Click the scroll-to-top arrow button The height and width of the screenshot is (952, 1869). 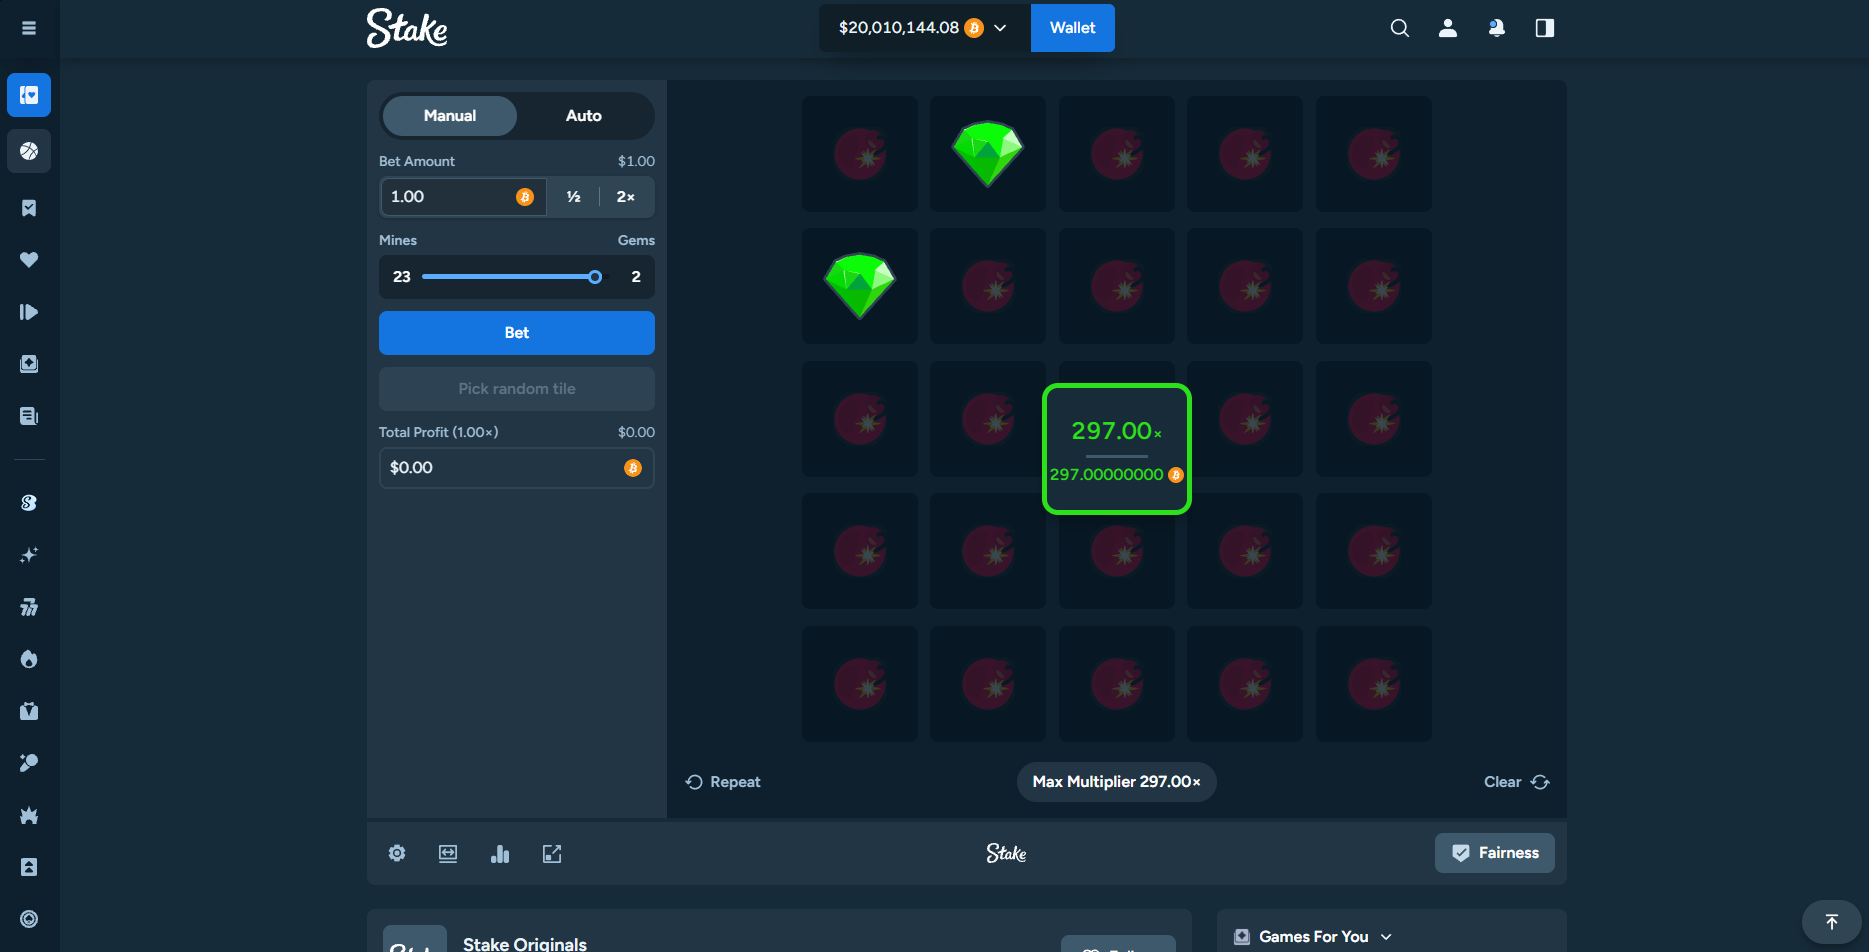click(x=1832, y=922)
